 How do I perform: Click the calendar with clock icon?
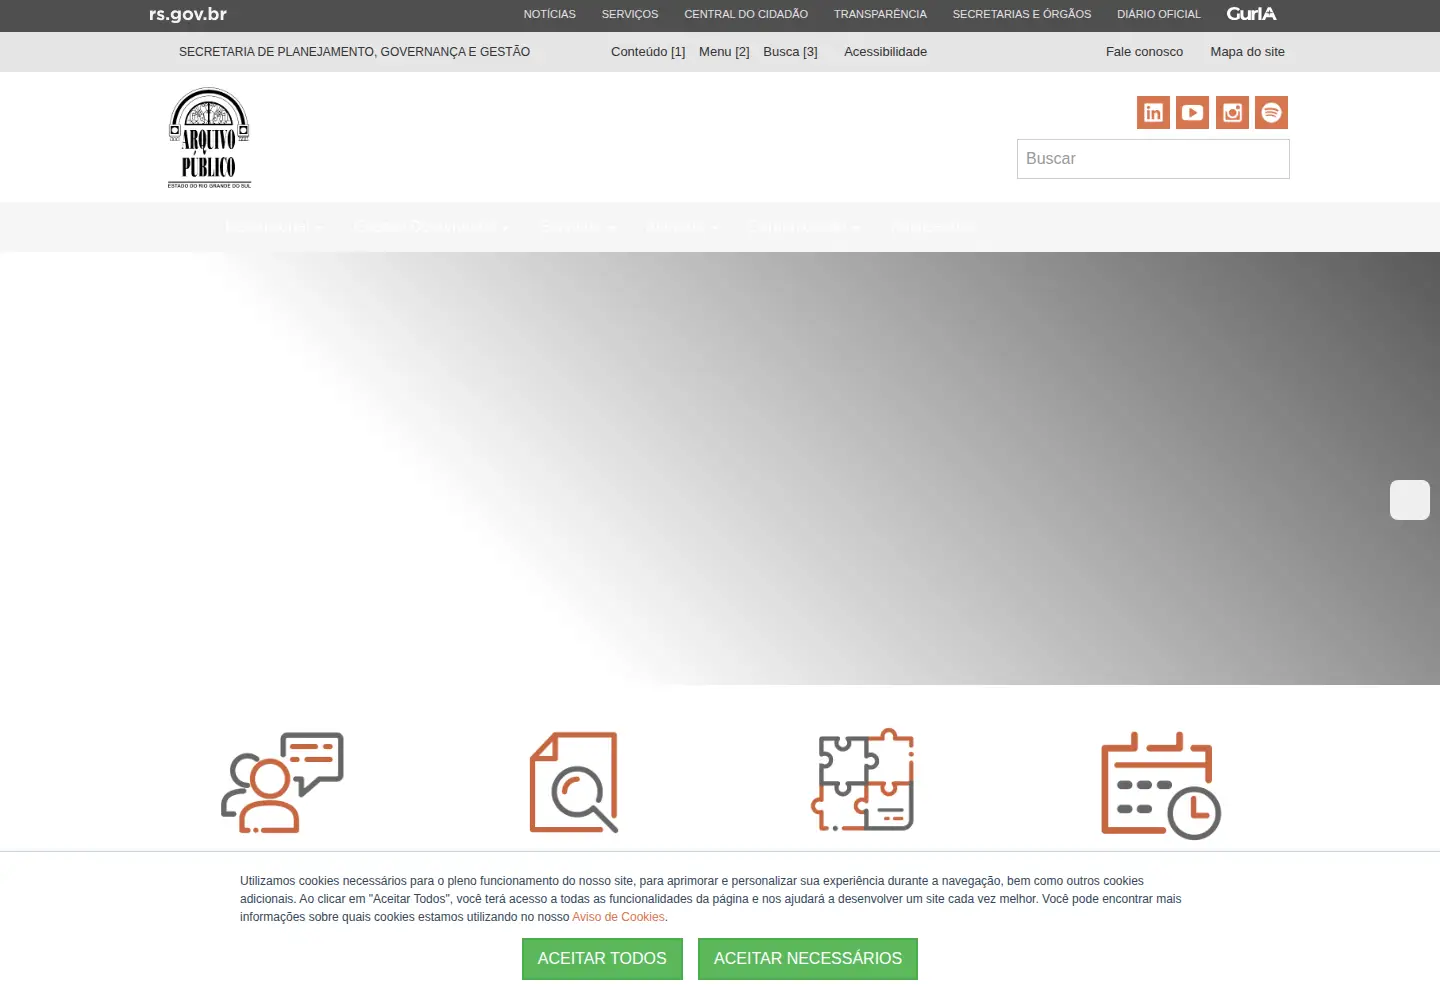(1160, 785)
